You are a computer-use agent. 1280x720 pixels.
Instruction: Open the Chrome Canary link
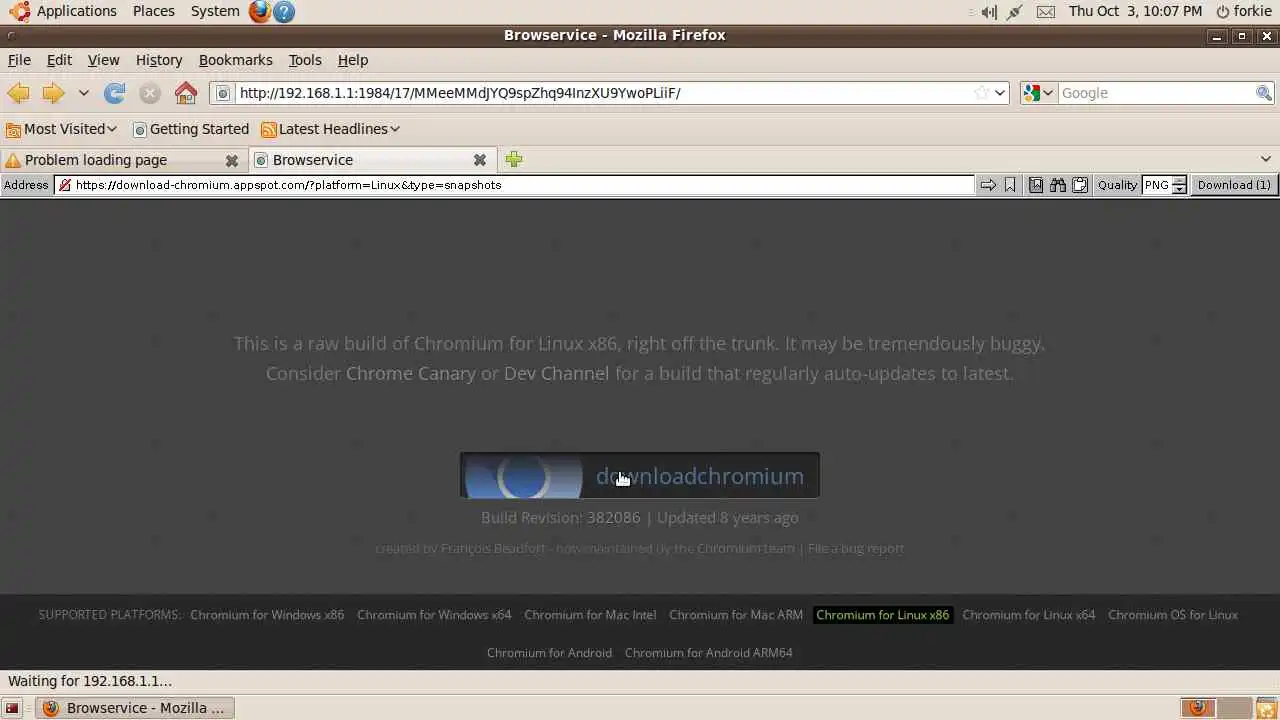coord(411,373)
